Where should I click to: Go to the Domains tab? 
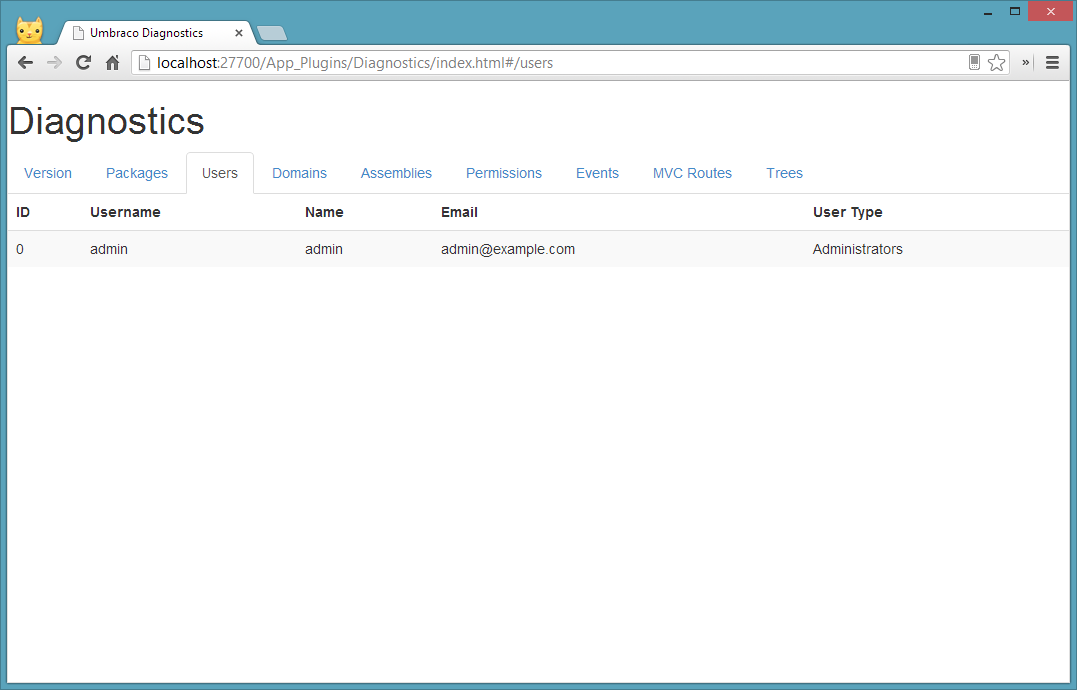(x=299, y=173)
